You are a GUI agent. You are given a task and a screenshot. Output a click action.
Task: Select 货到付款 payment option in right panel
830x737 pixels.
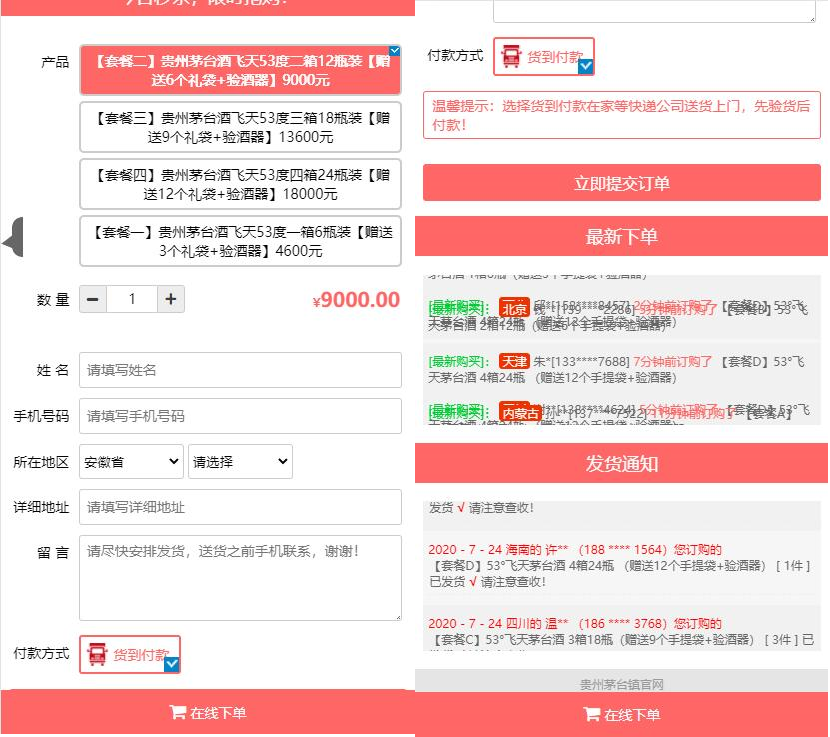544,57
